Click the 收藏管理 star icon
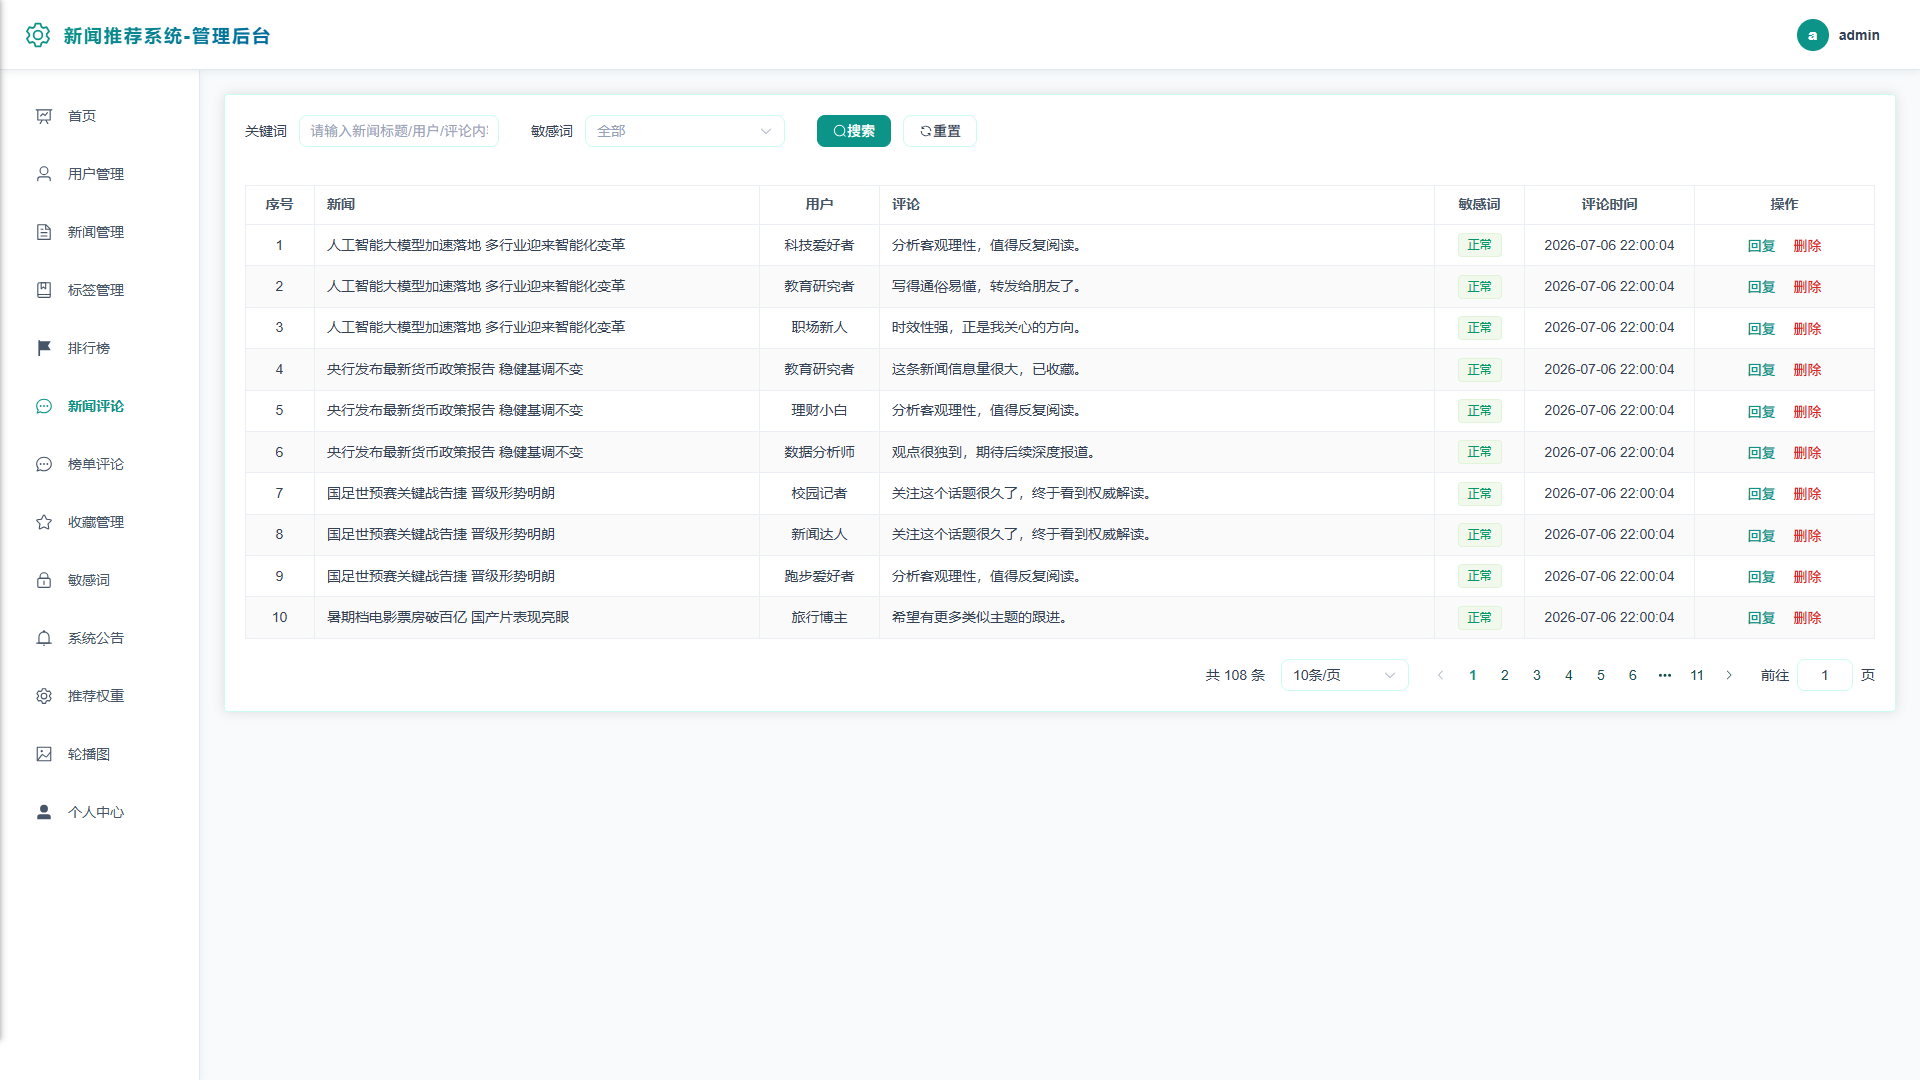Viewport: 1920px width, 1080px height. pos(44,522)
